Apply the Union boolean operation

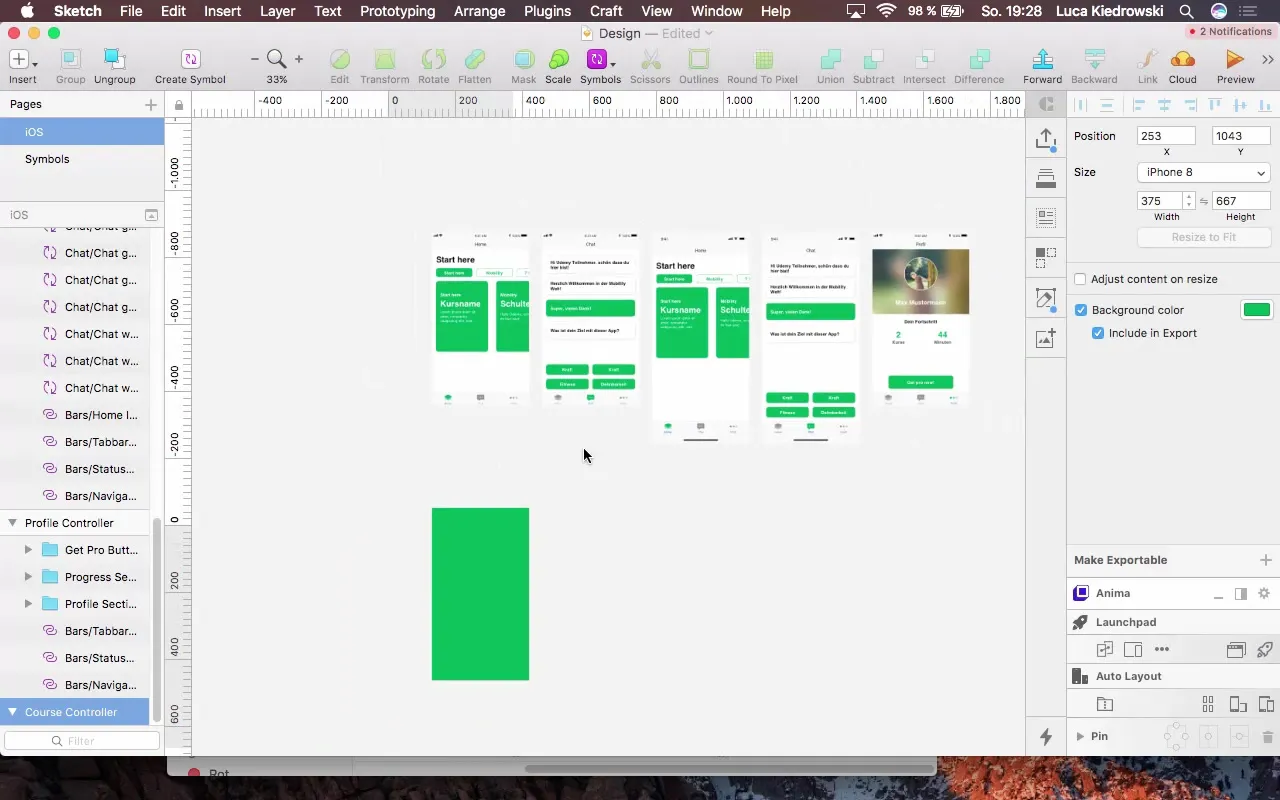[830, 59]
